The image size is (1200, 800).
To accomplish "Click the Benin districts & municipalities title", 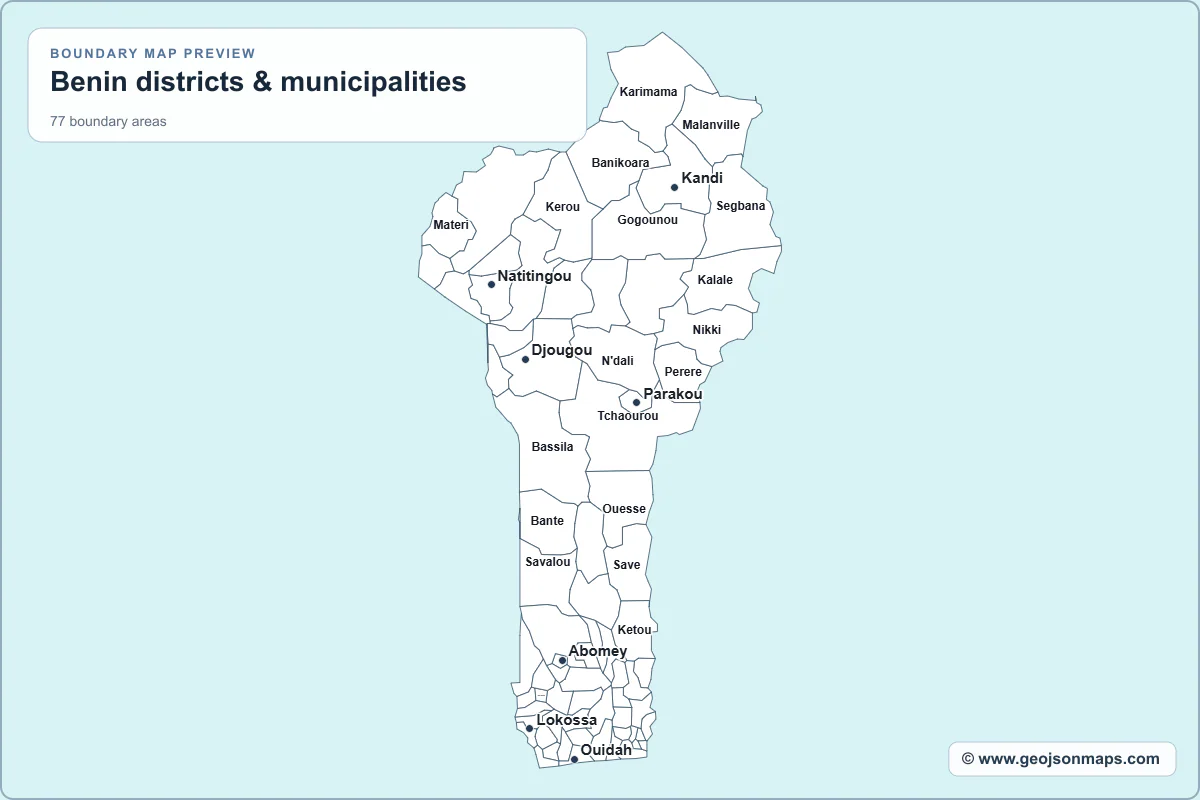I will tap(258, 81).
